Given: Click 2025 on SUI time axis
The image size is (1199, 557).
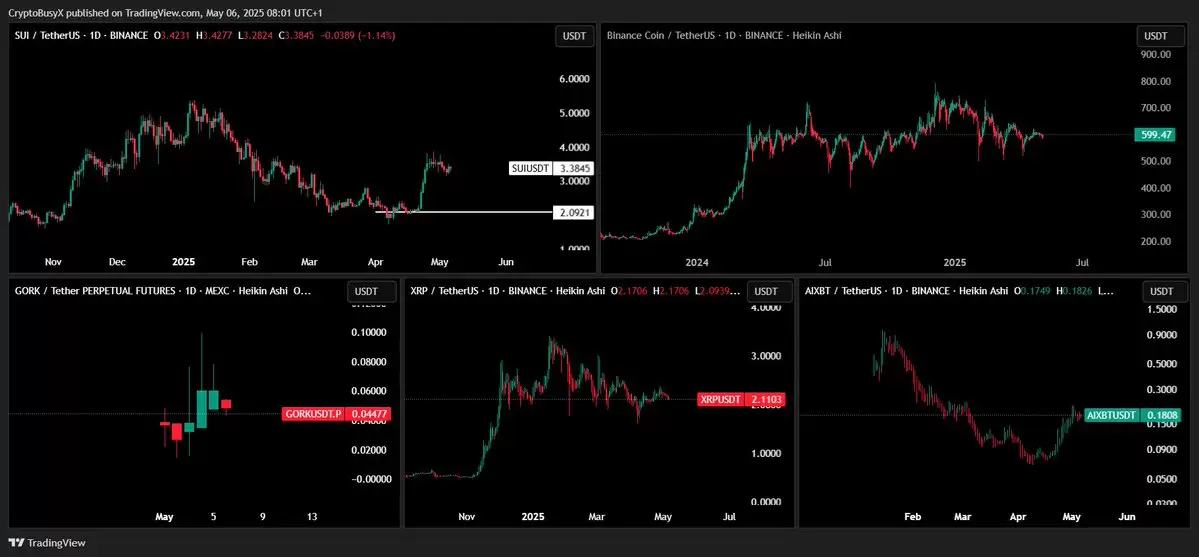Looking at the screenshot, I should click(184, 262).
